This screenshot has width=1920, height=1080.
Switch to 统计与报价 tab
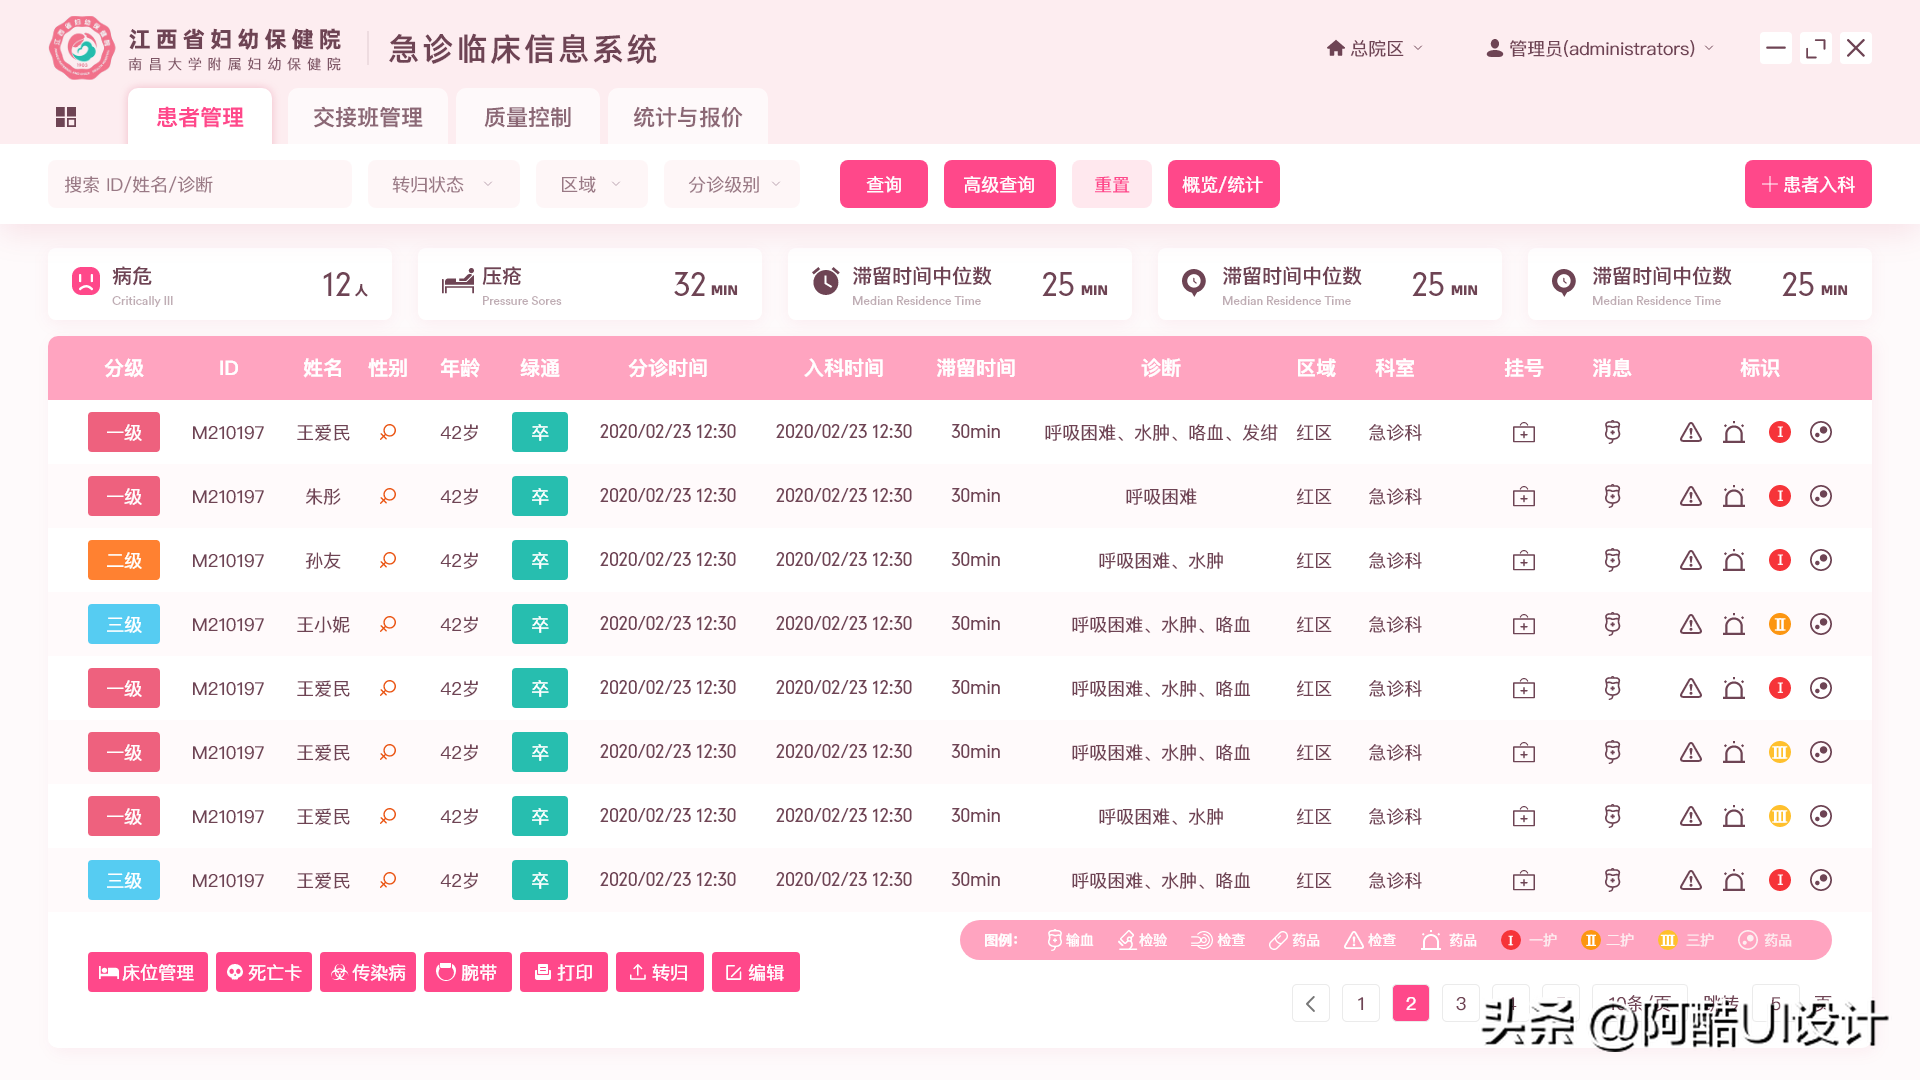[688, 117]
